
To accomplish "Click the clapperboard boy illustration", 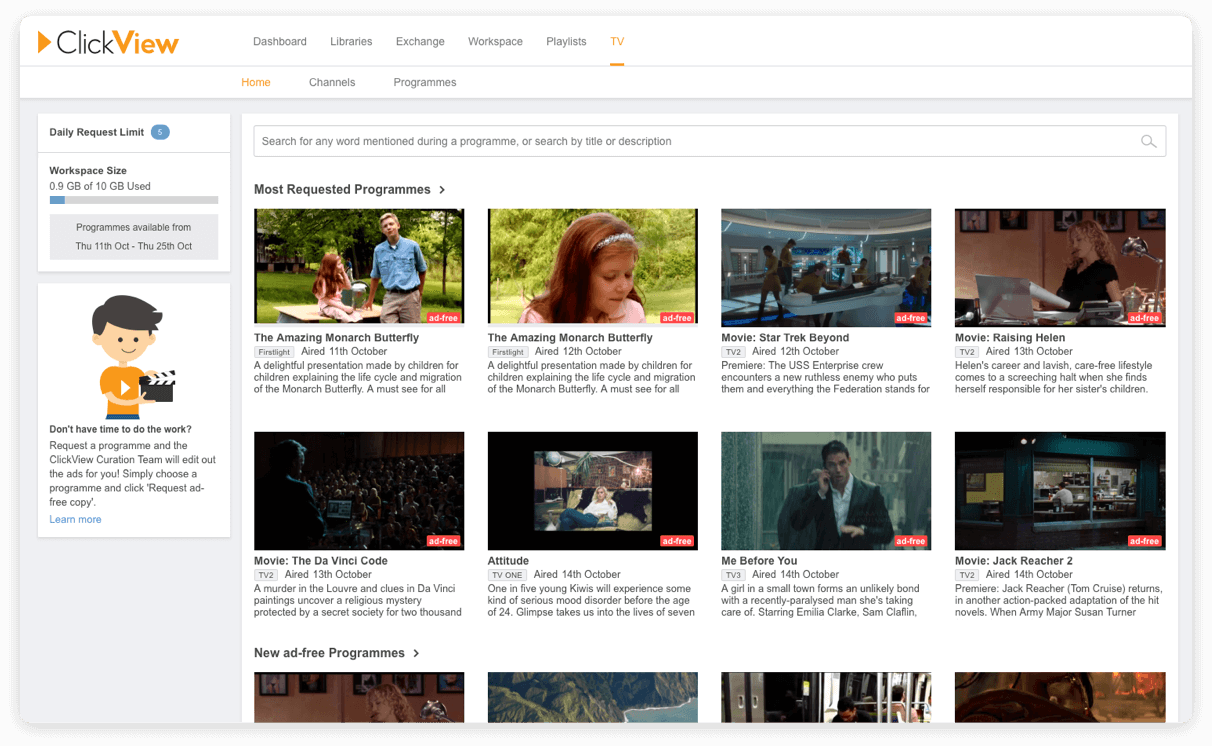I will coord(133,356).
